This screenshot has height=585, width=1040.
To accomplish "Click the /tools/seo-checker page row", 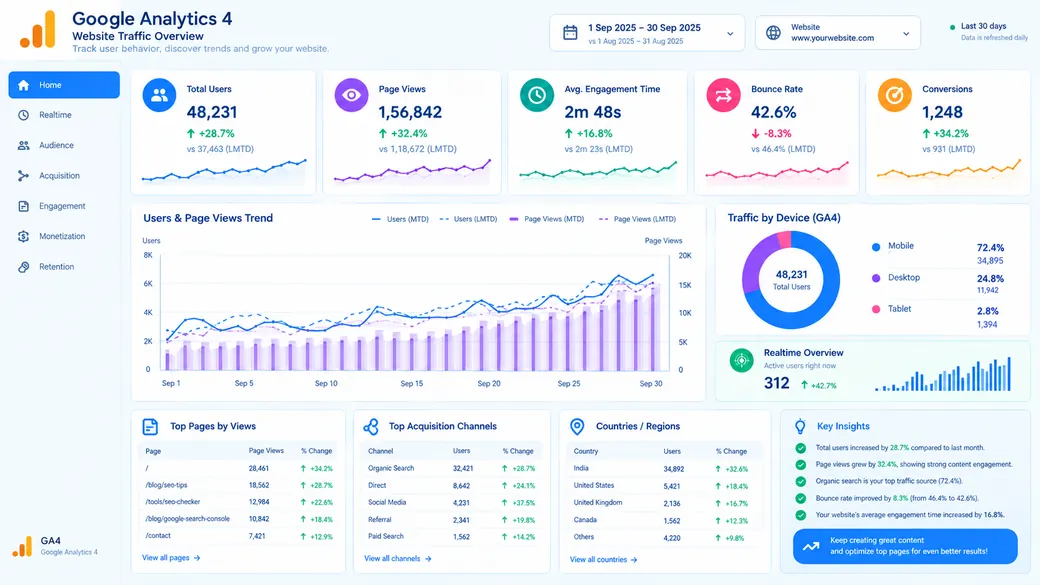I will (x=238, y=502).
